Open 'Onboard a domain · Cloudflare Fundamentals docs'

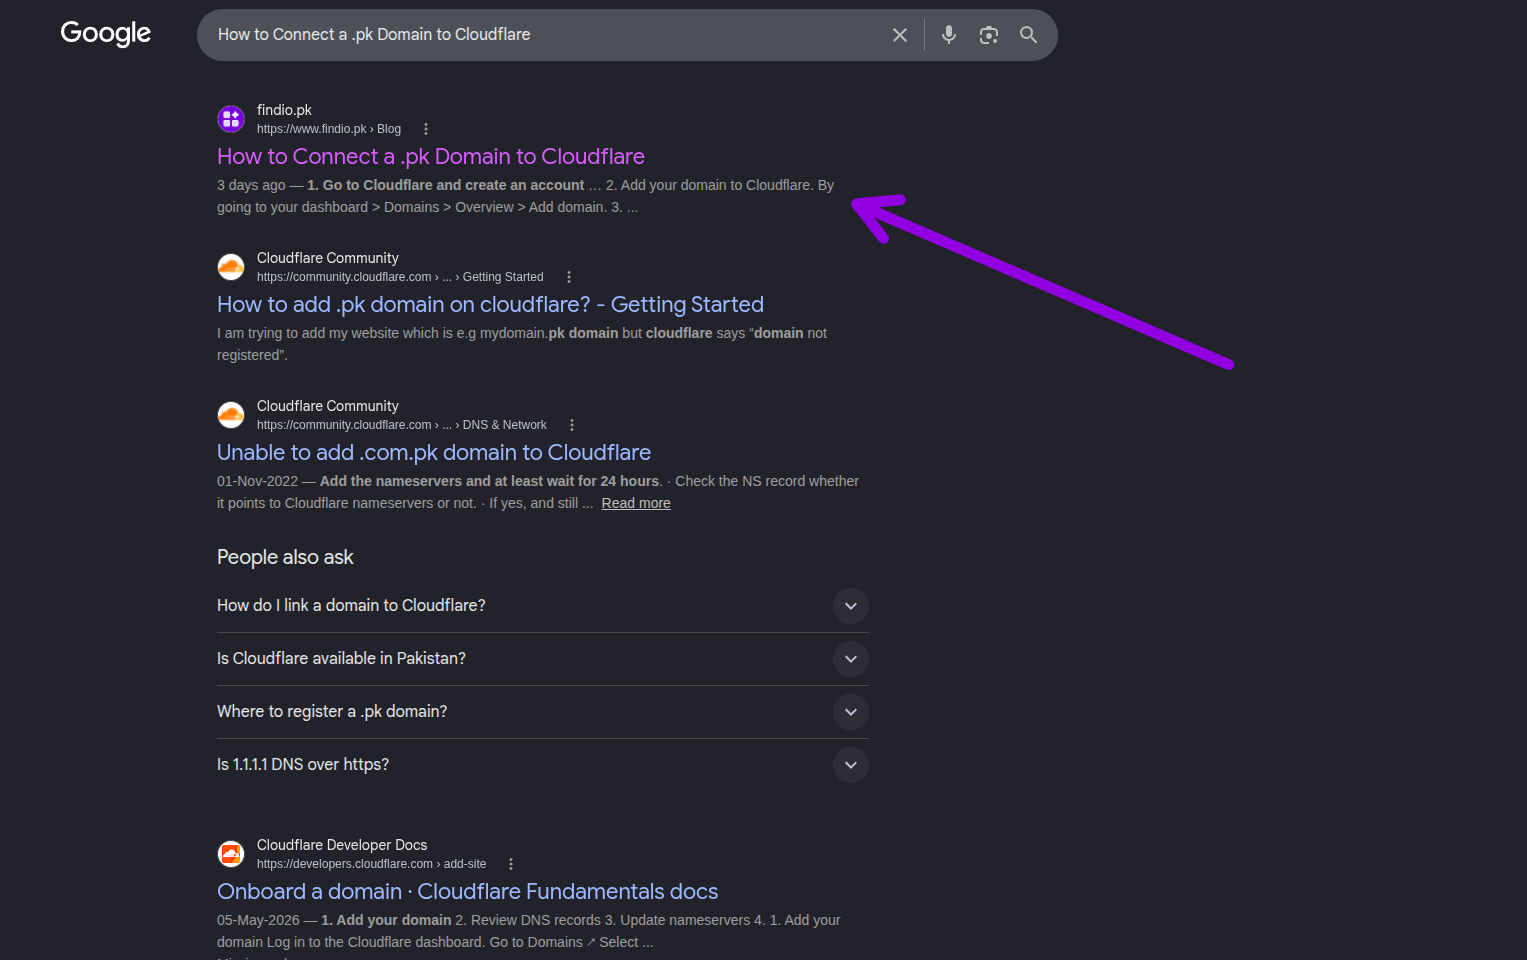(x=467, y=891)
